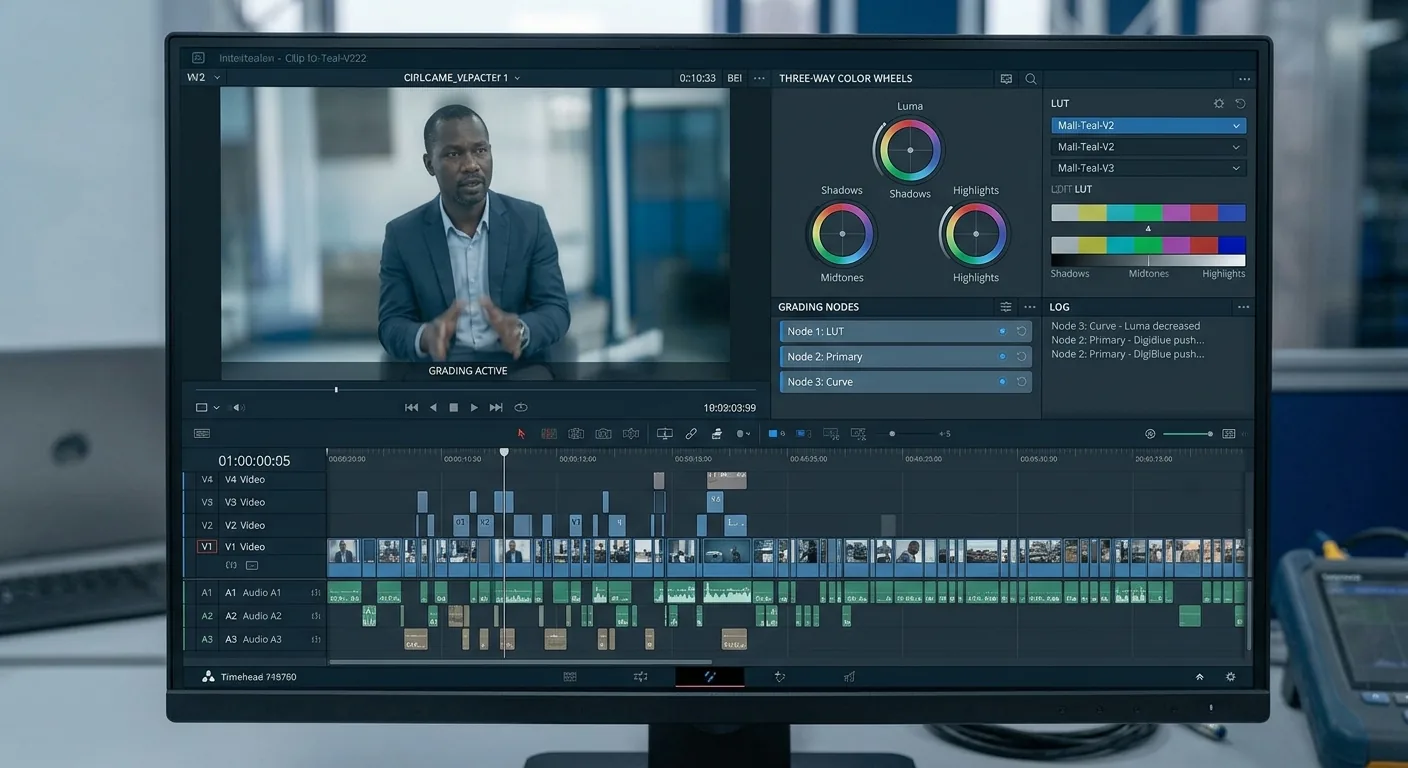Open the first page tab in bottom bar
The width and height of the screenshot is (1408, 768).
pyautogui.click(x=570, y=677)
